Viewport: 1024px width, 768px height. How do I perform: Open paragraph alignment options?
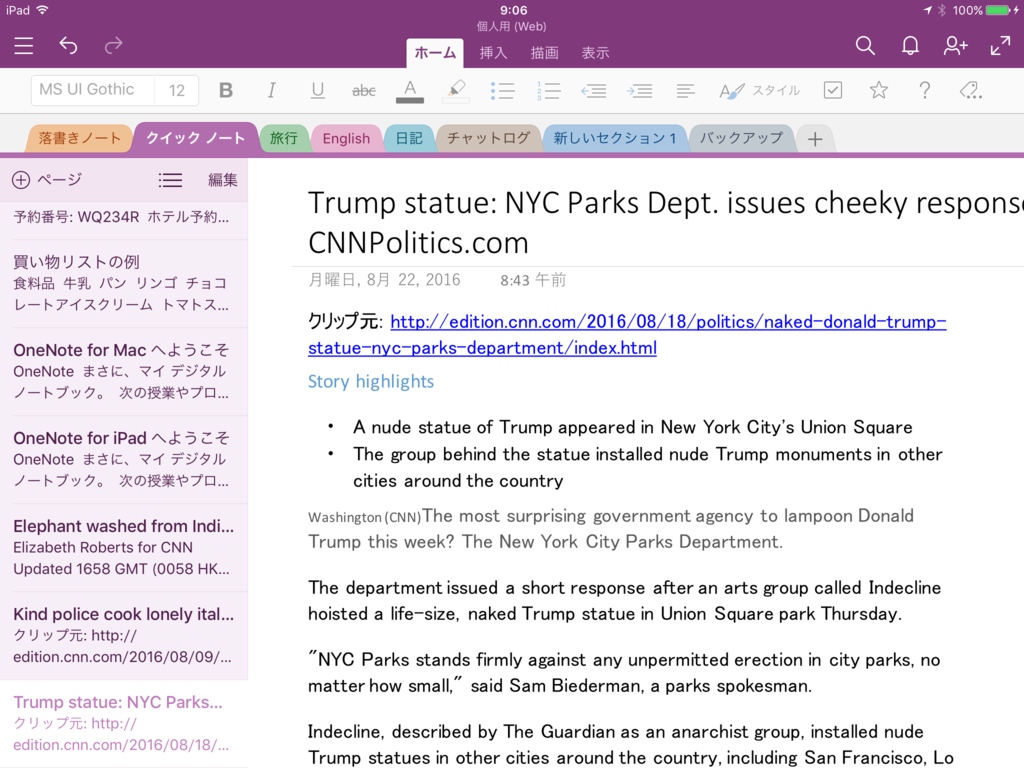(x=686, y=91)
